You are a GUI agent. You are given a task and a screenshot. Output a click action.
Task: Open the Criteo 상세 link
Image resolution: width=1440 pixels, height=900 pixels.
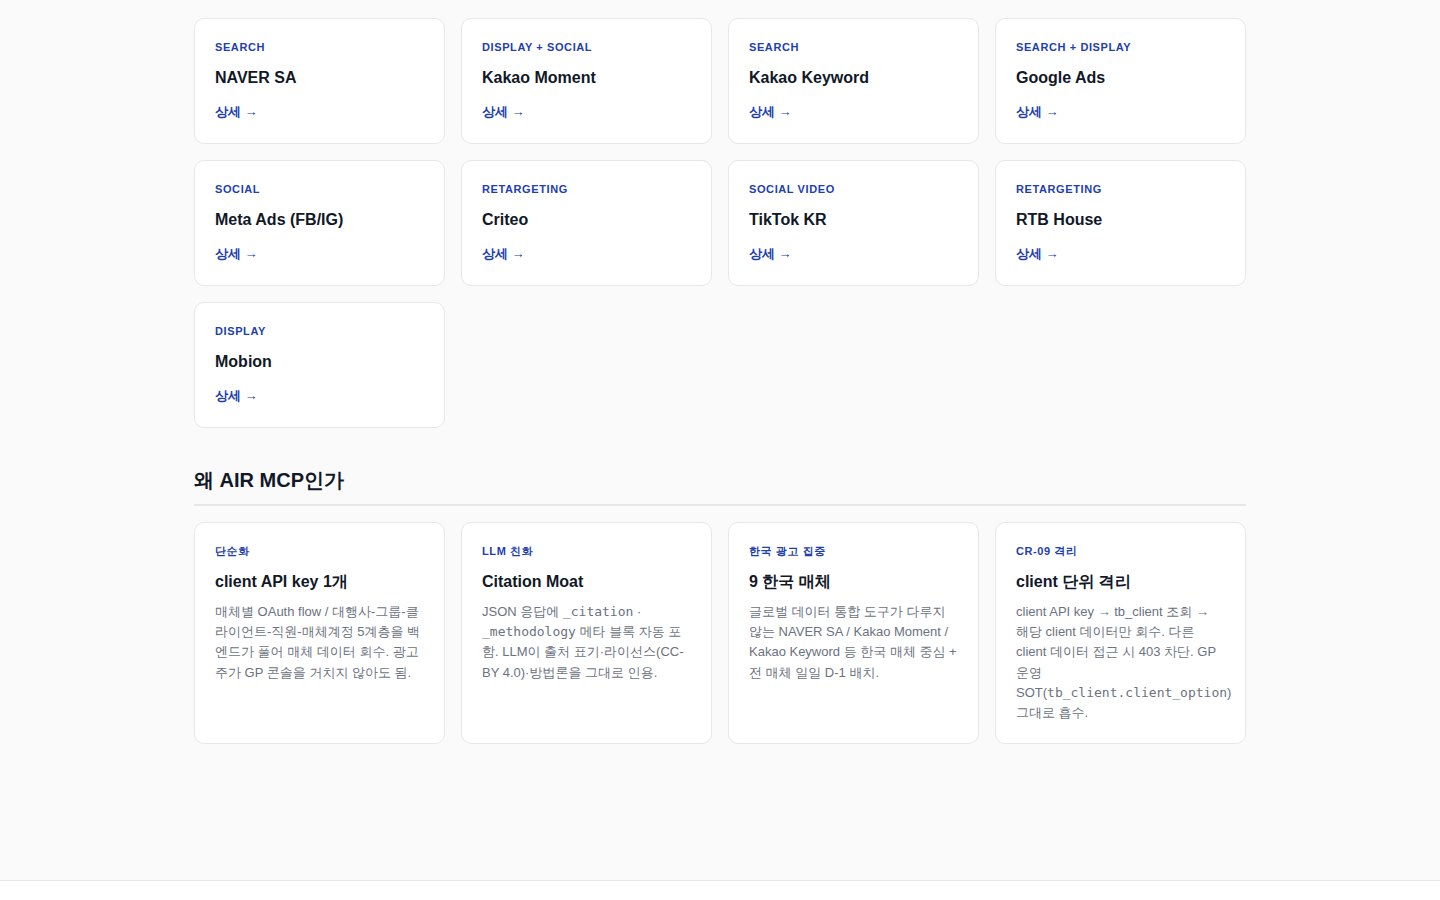pos(503,254)
